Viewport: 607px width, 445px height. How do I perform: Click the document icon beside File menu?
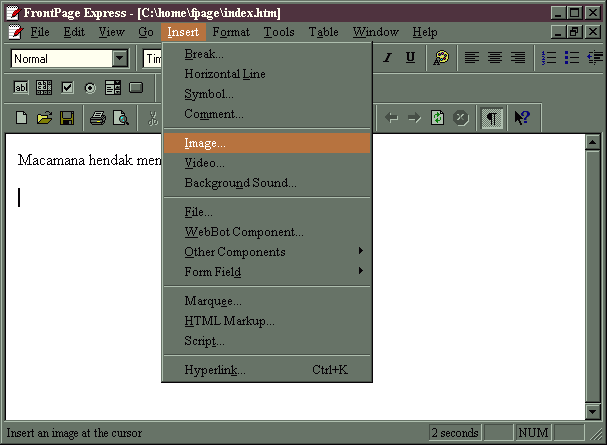point(15,32)
